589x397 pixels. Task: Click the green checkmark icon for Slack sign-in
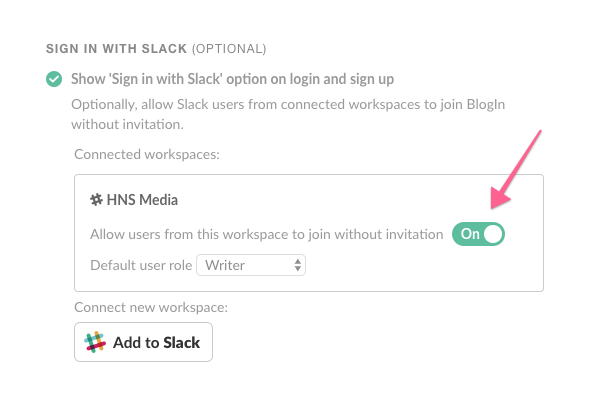(x=54, y=79)
